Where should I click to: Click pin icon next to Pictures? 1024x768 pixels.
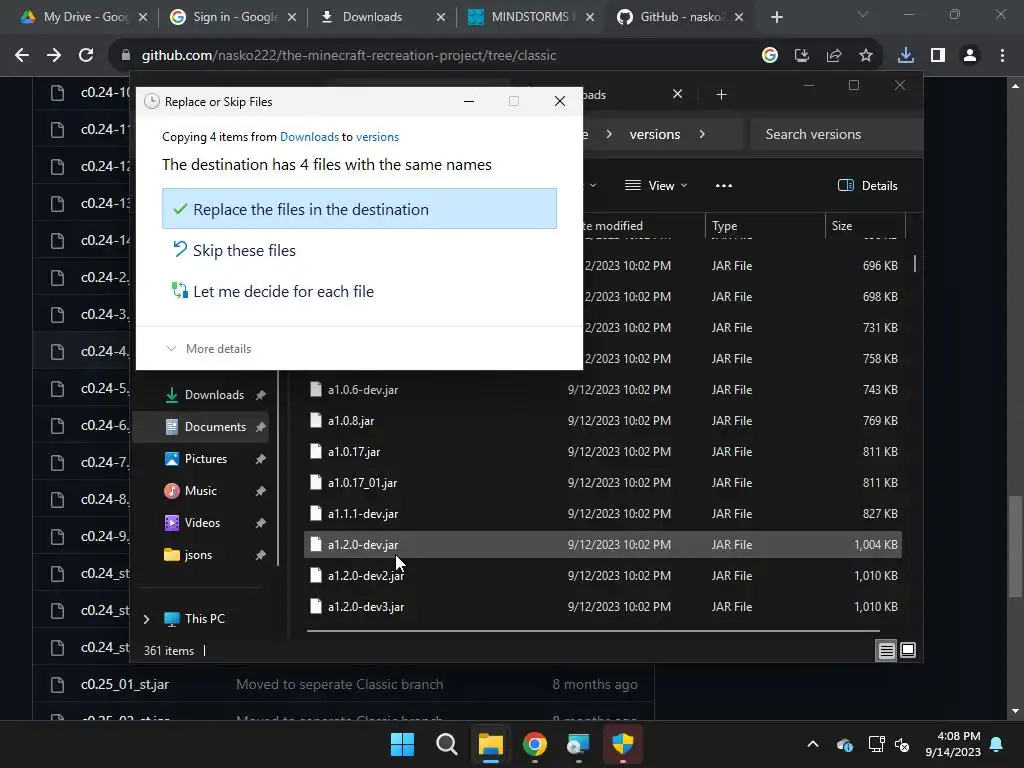pyautogui.click(x=261, y=458)
